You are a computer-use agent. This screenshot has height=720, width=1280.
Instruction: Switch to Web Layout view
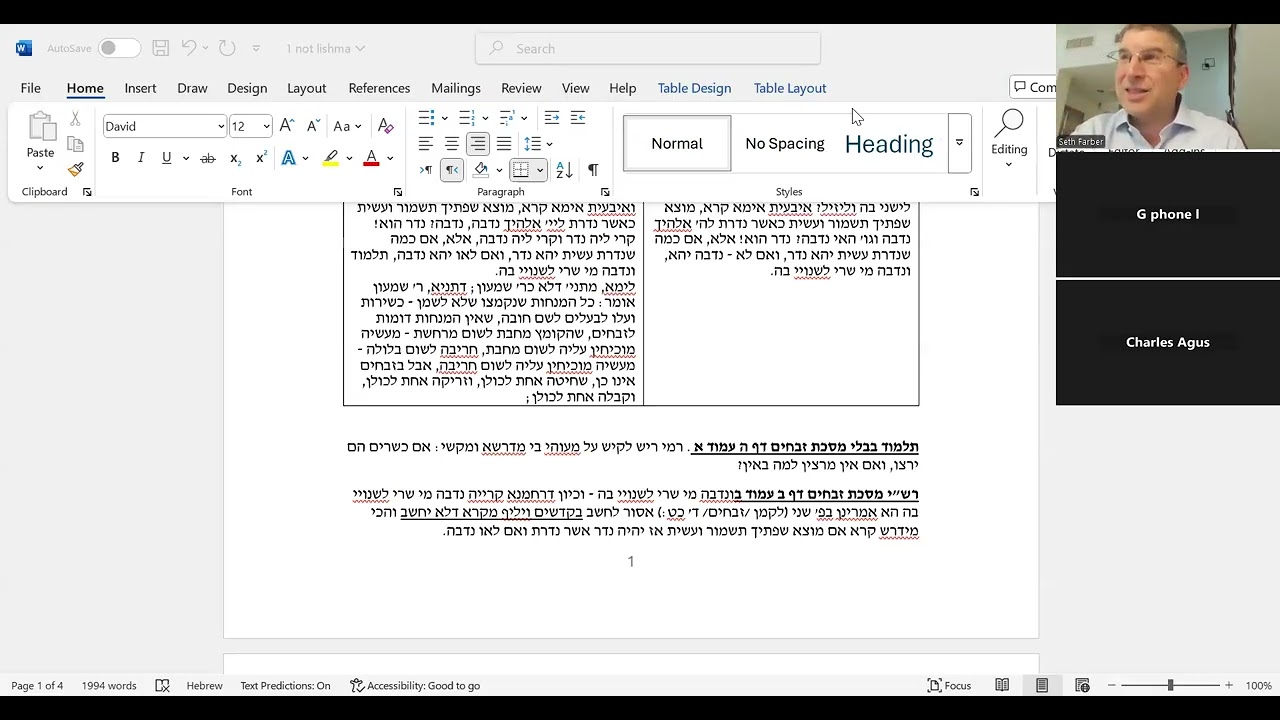pos(1082,685)
